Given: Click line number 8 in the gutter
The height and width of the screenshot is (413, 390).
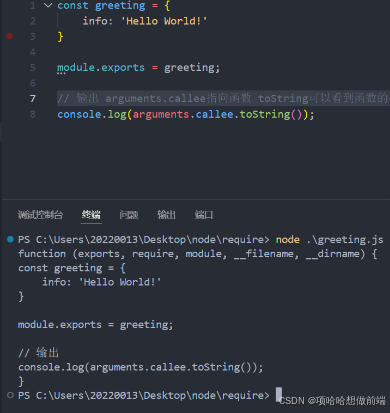Looking at the screenshot, I should [33, 114].
